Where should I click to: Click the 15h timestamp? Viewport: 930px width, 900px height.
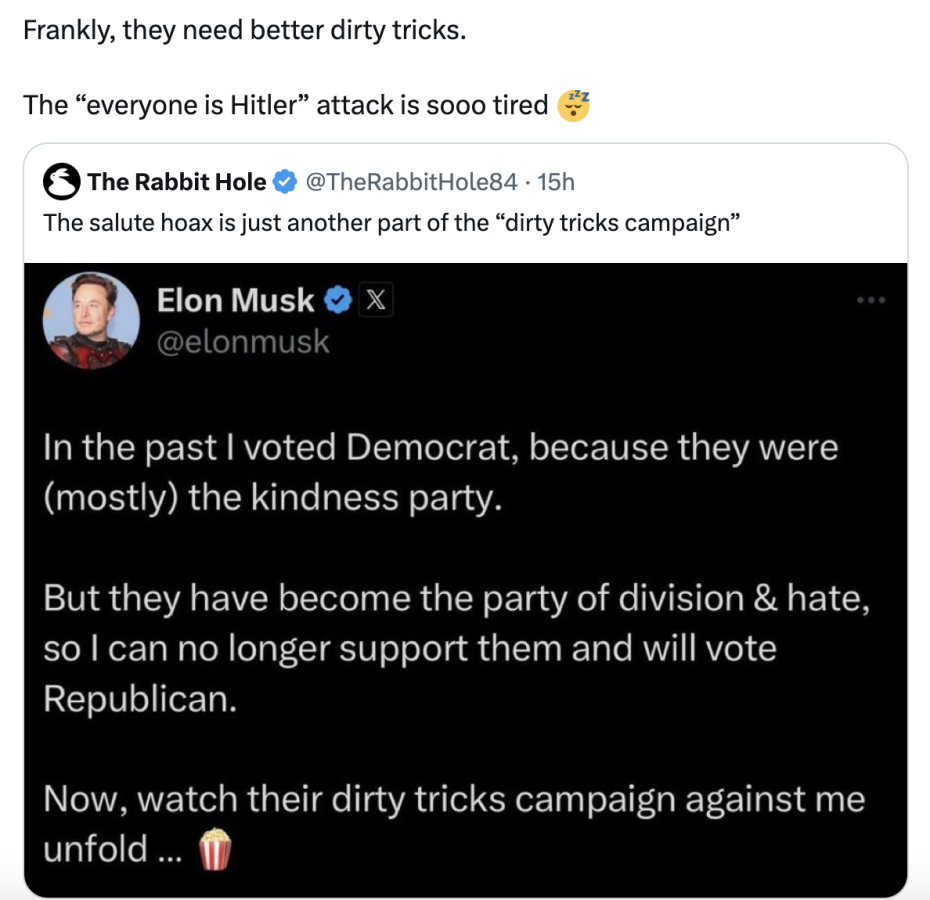click(x=556, y=182)
